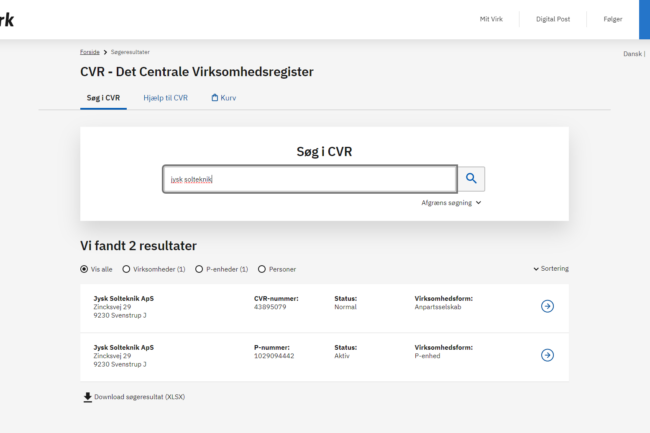Select the Søg i CVR tab

103,98
